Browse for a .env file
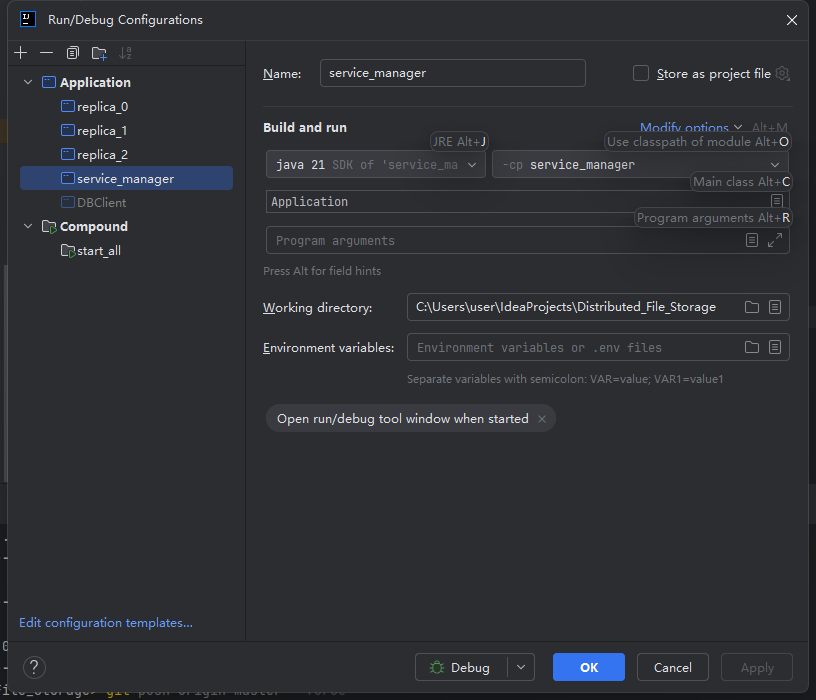Image resolution: width=816 pixels, height=700 pixels. (x=751, y=347)
